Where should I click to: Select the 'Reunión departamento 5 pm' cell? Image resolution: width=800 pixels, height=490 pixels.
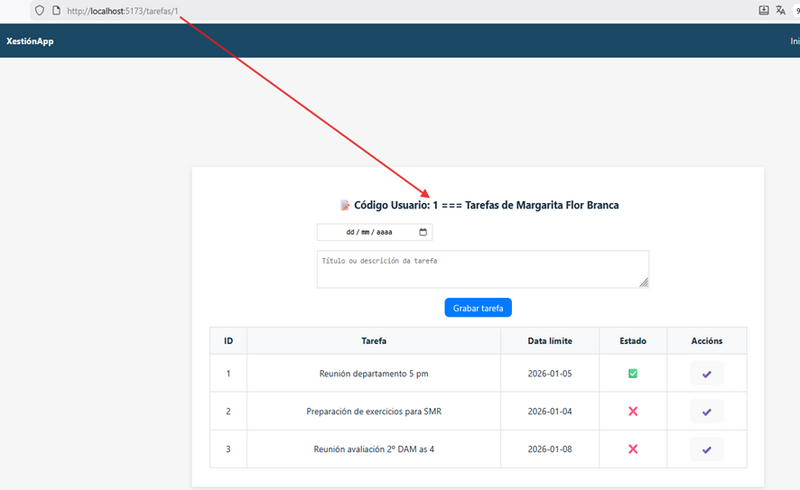[373, 374]
